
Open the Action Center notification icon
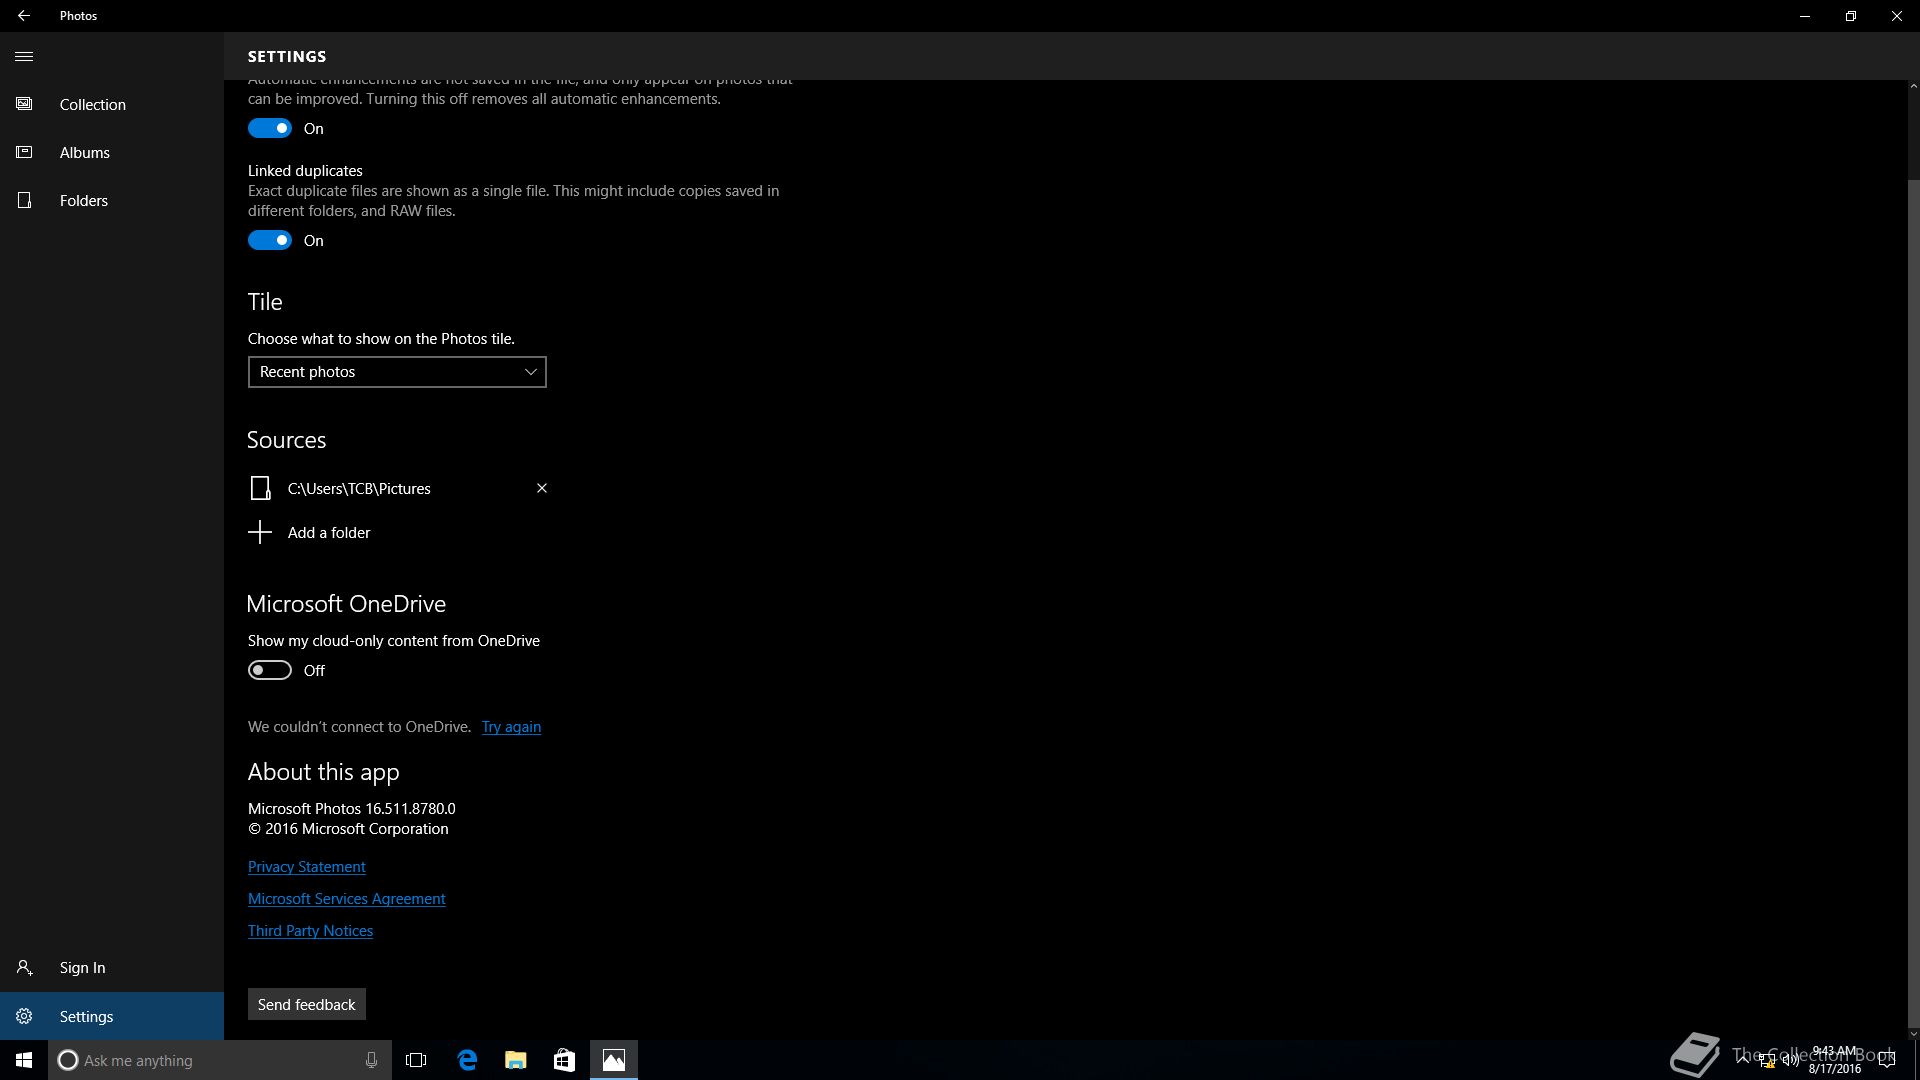point(1887,1060)
